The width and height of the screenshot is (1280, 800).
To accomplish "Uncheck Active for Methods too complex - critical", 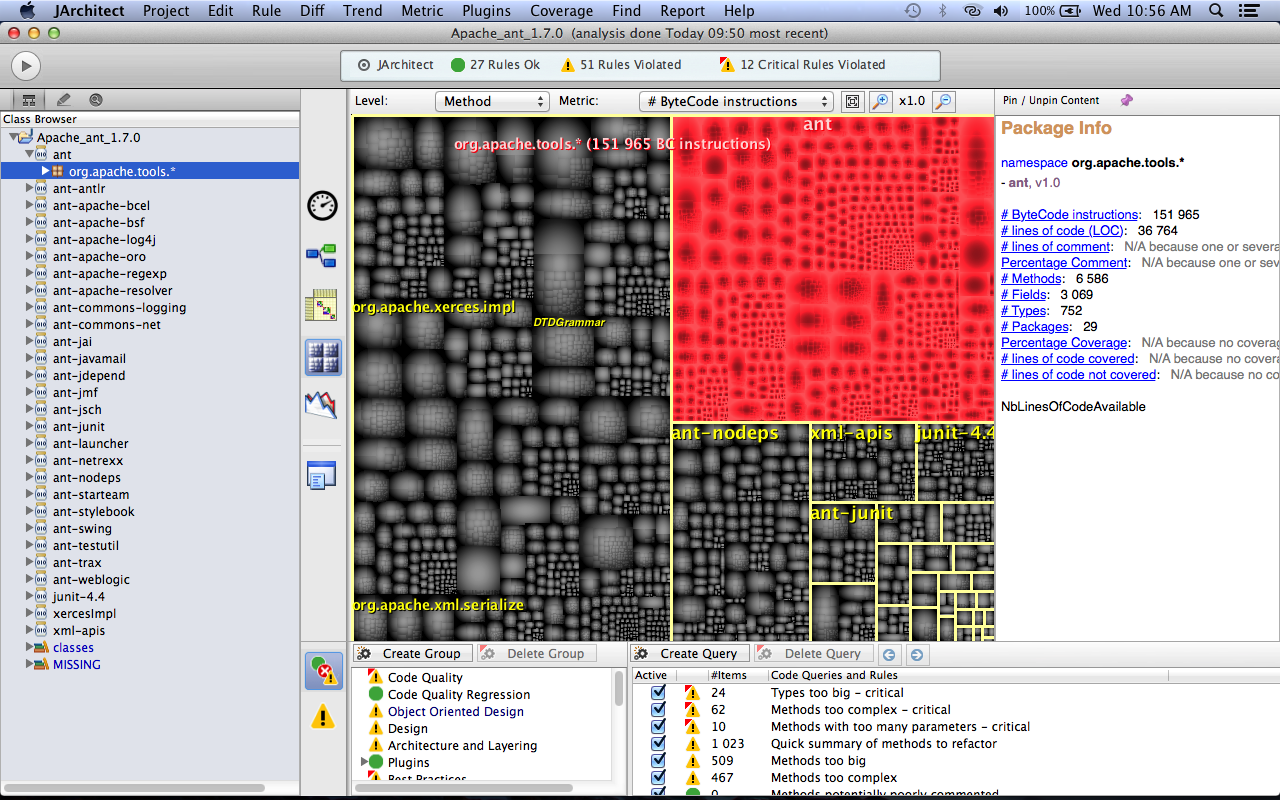I will (x=658, y=710).
